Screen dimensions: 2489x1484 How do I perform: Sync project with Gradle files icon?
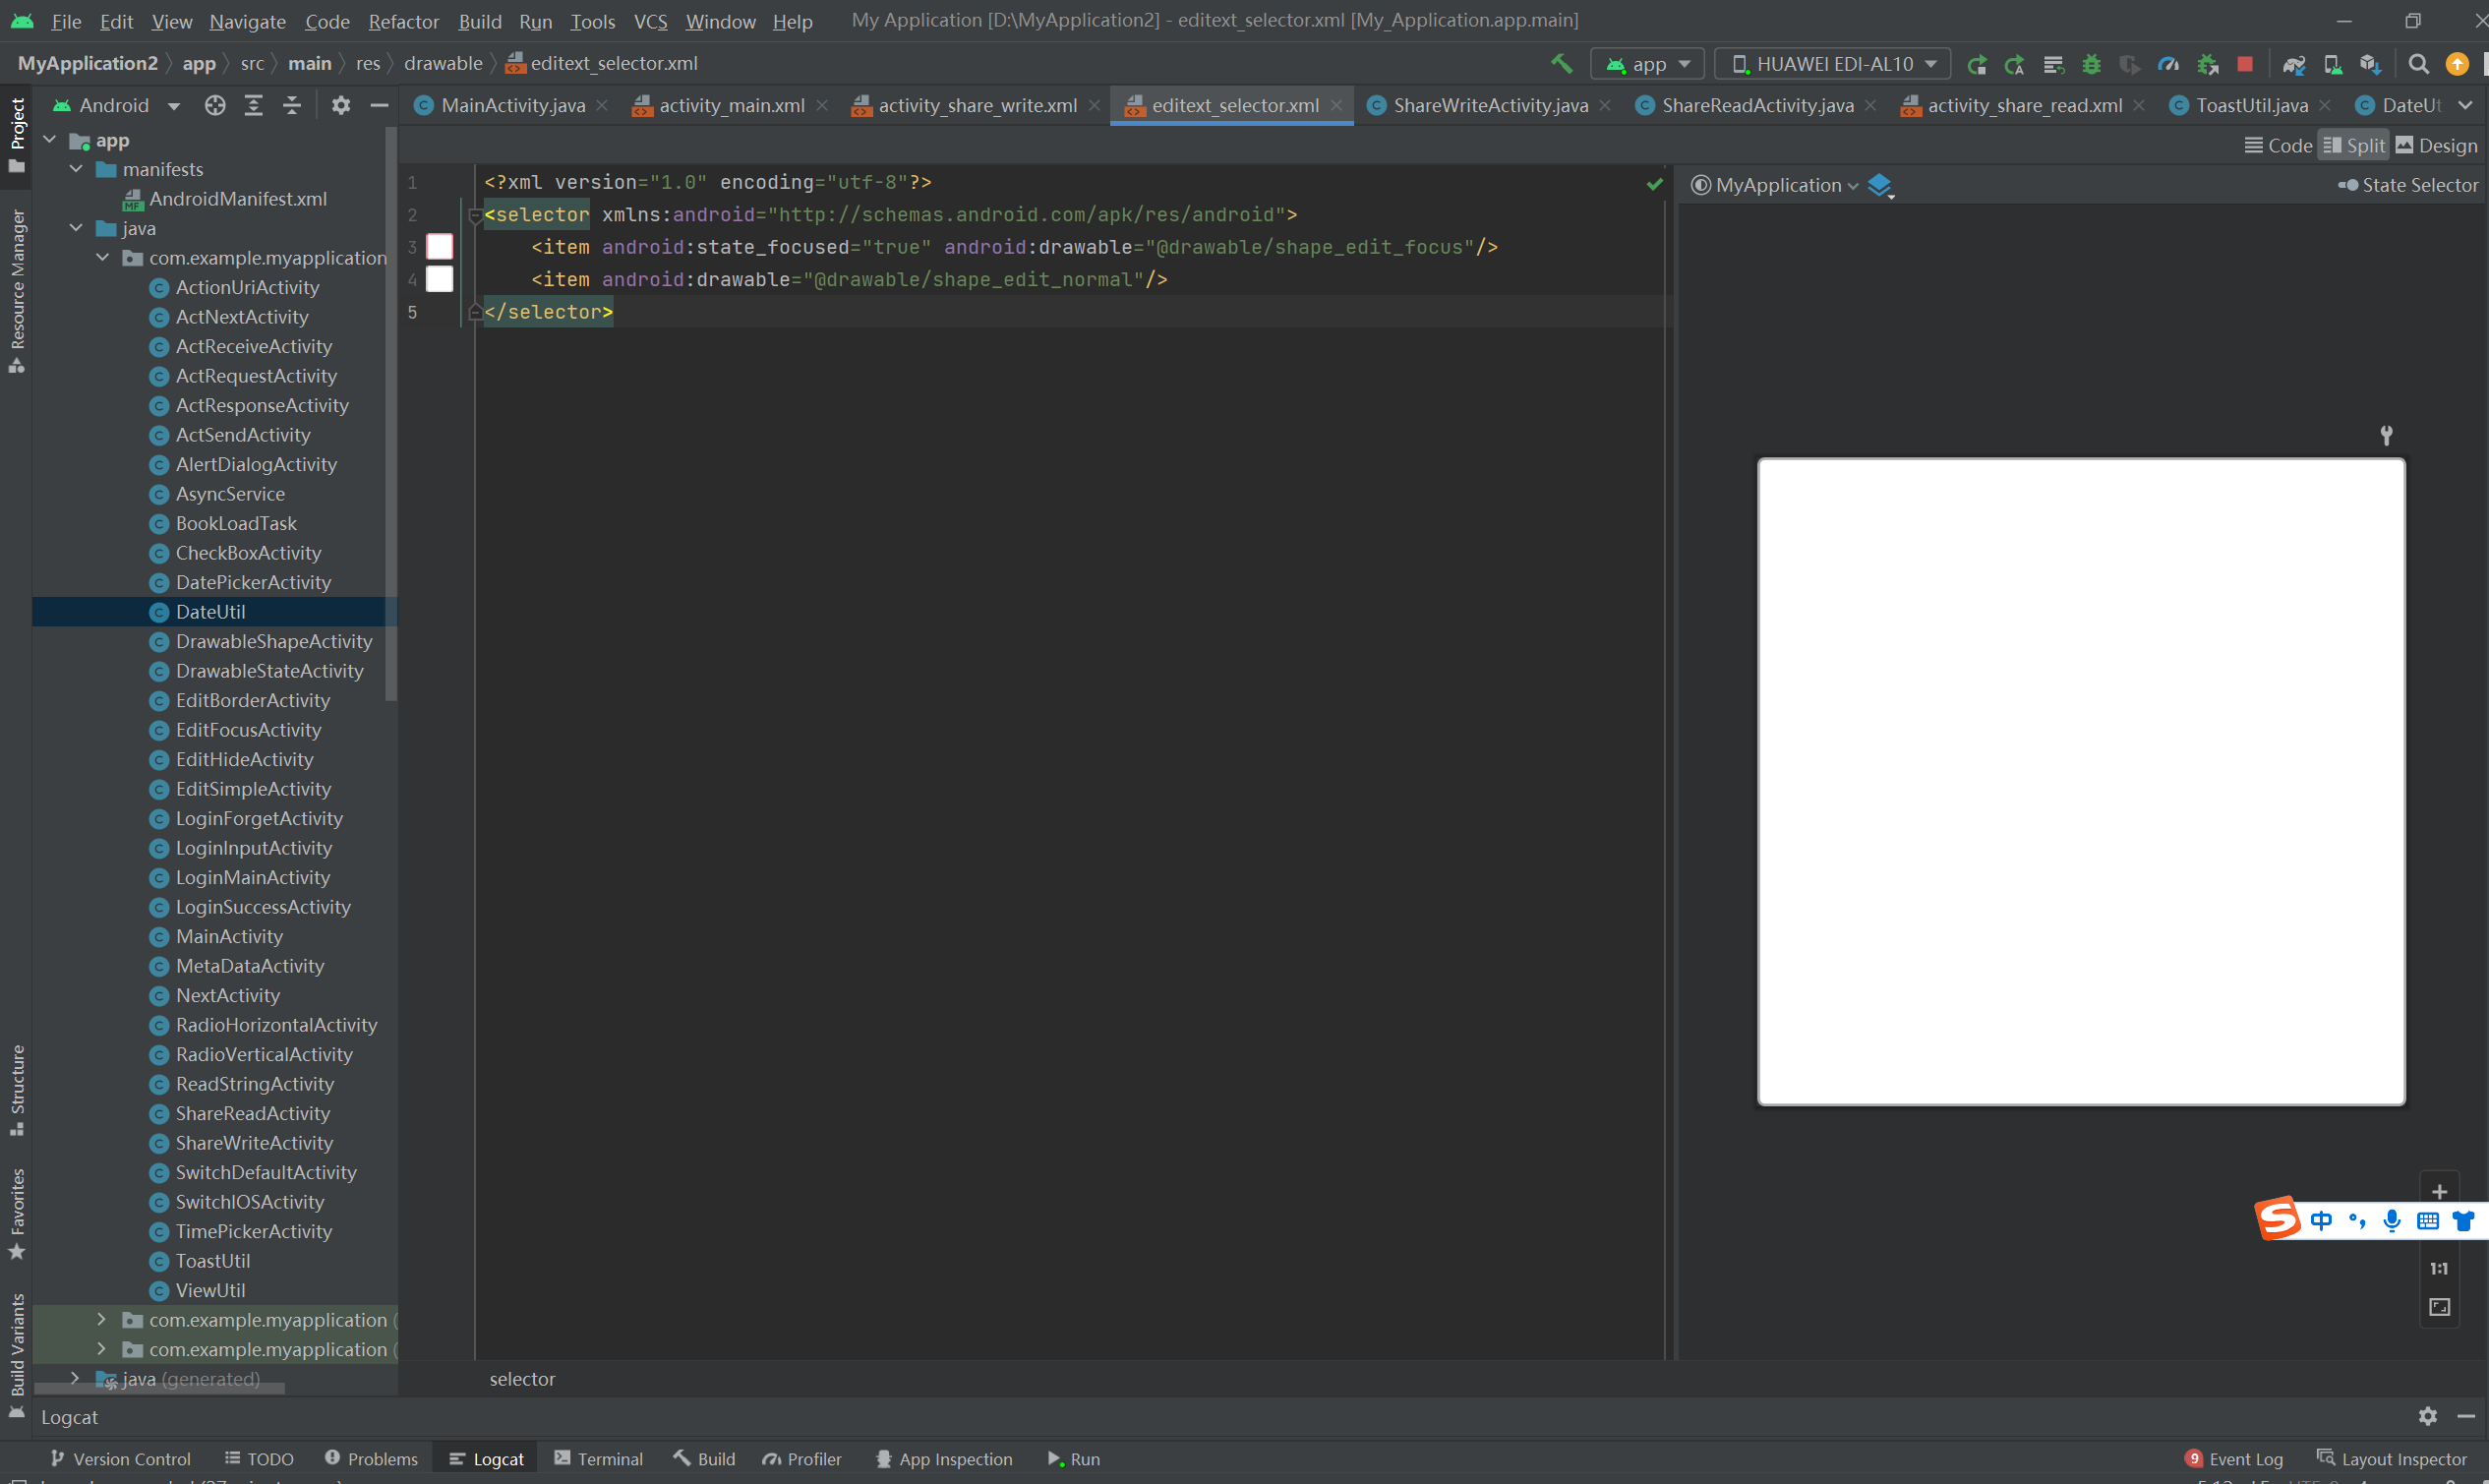(x=2294, y=64)
